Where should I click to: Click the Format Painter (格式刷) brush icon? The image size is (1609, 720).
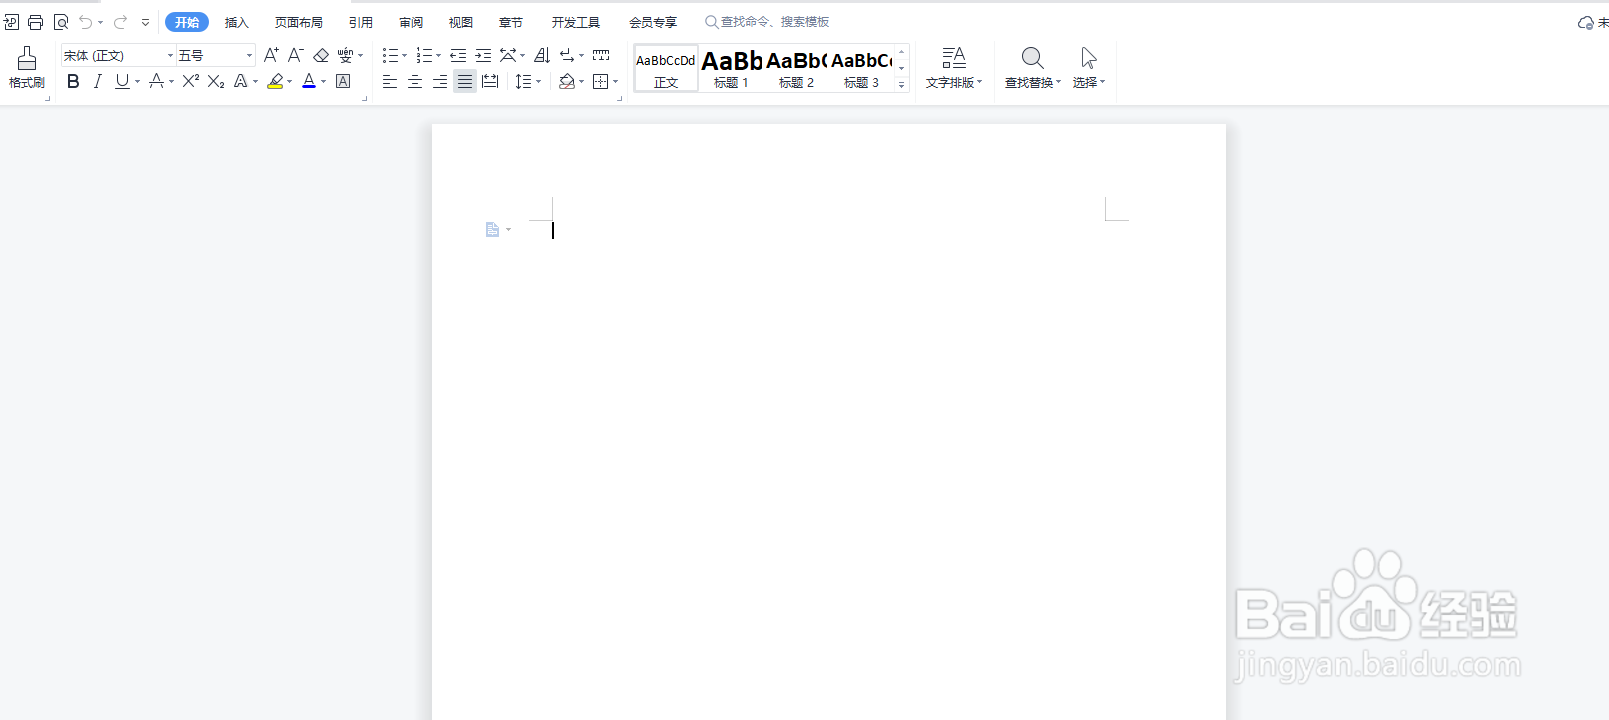27,58
